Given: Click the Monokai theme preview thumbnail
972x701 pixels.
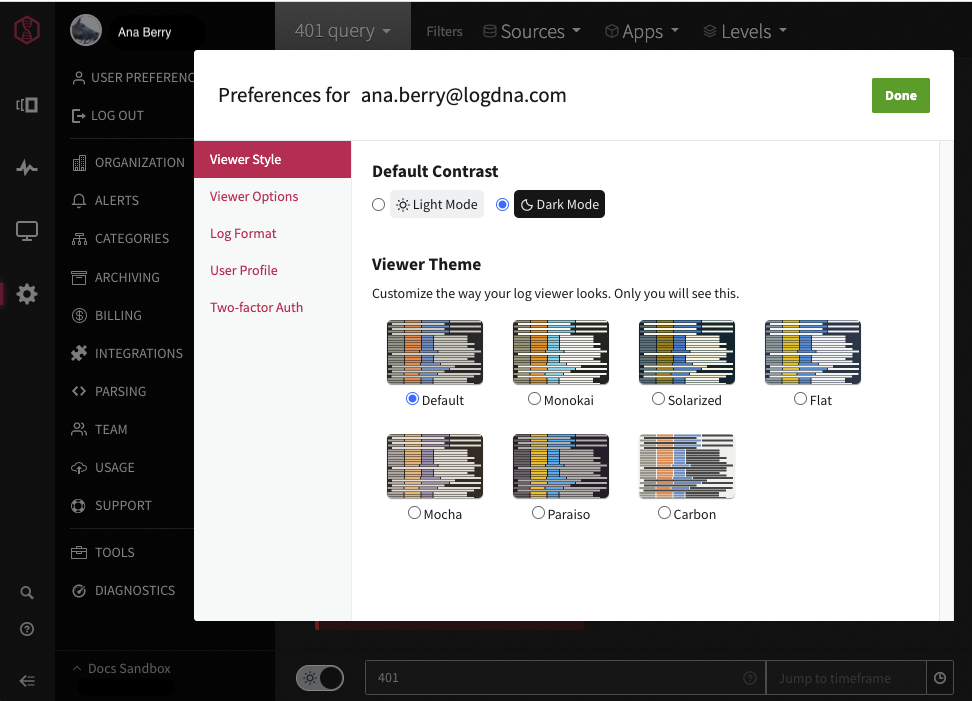Looking at the screenshot, I should click(561, 352).
